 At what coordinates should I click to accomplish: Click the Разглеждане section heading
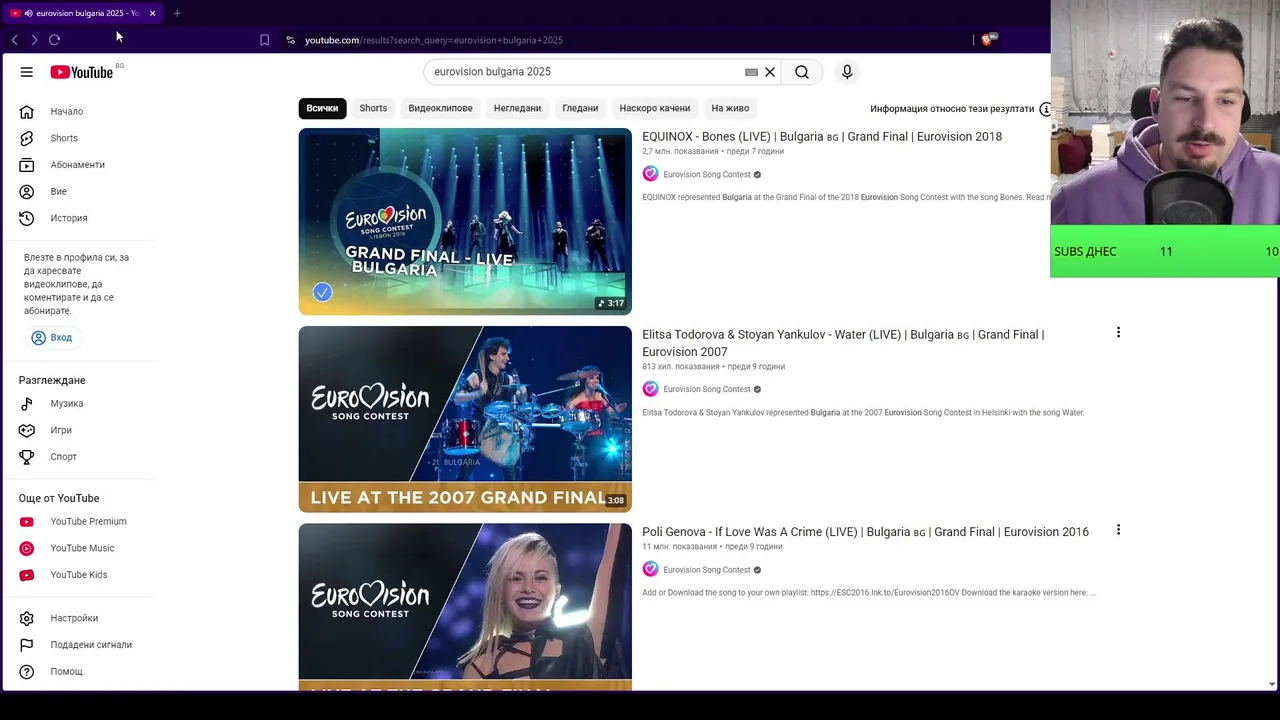[52, 380]
